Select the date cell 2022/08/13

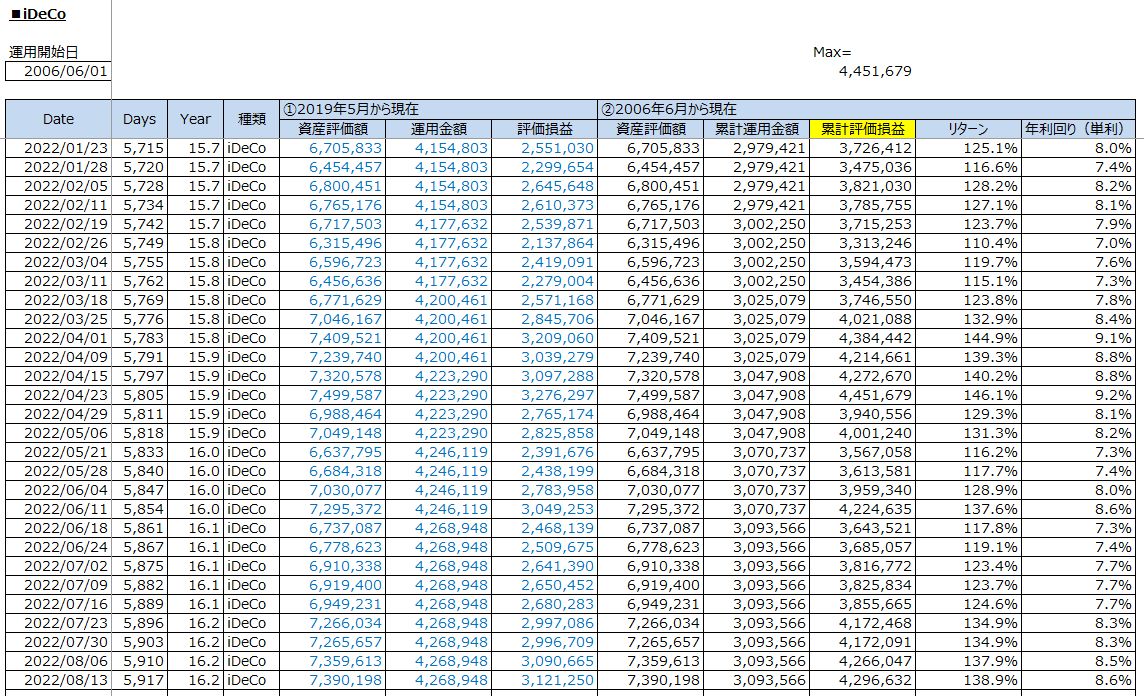(x=58, y=680)
